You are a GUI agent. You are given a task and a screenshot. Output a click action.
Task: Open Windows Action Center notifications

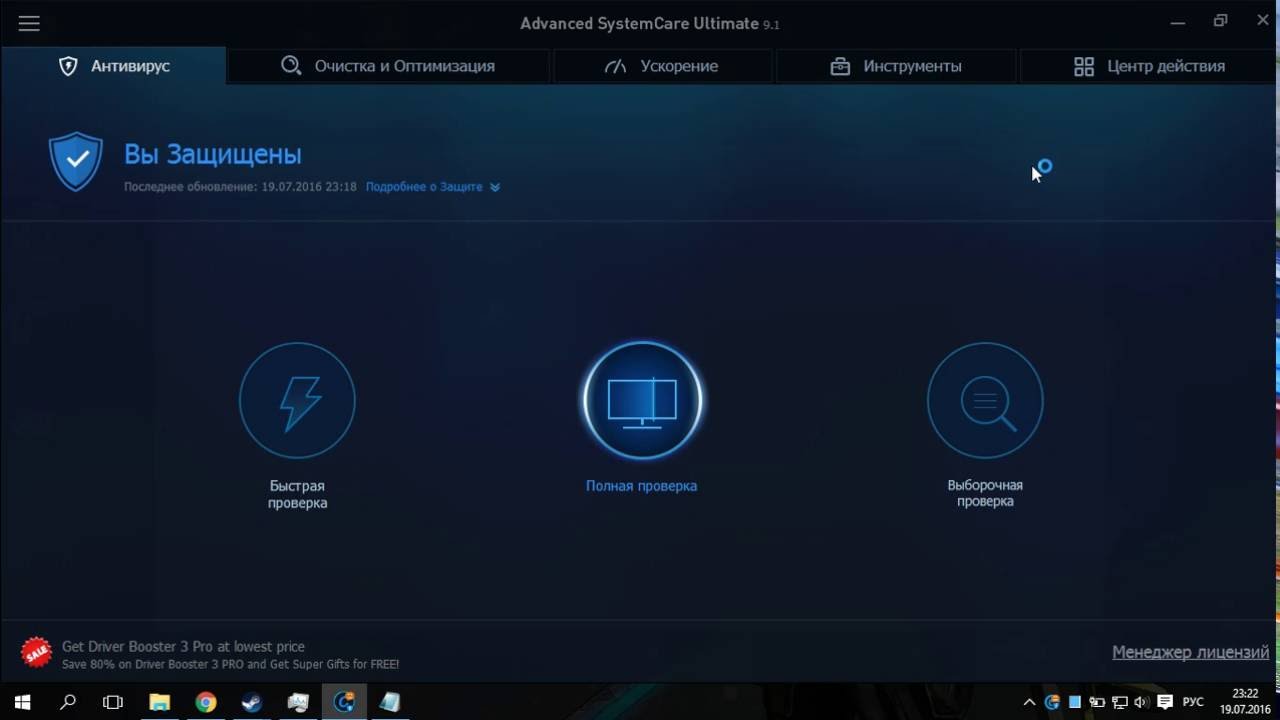(x=1165, y=702)
